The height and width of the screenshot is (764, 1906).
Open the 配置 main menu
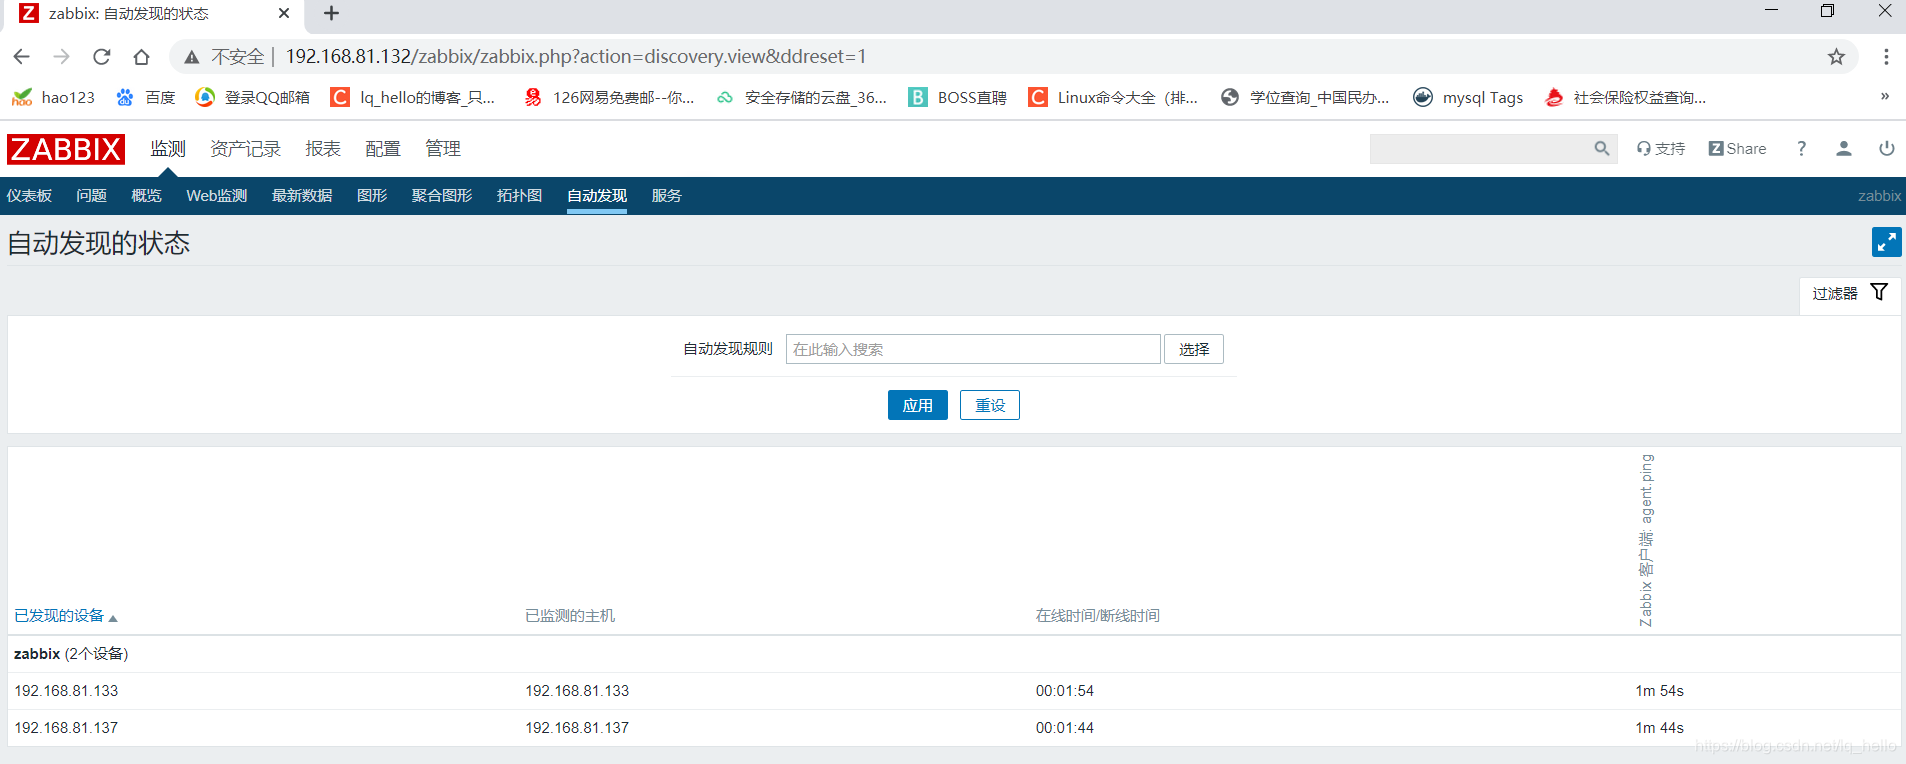383,149
